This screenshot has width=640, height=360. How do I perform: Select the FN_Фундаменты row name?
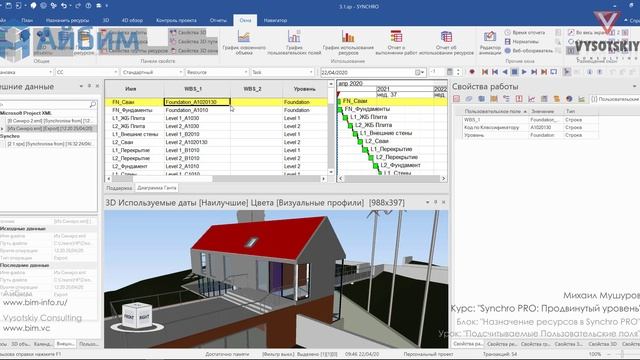pyautogui.click(x=132, y=110)
